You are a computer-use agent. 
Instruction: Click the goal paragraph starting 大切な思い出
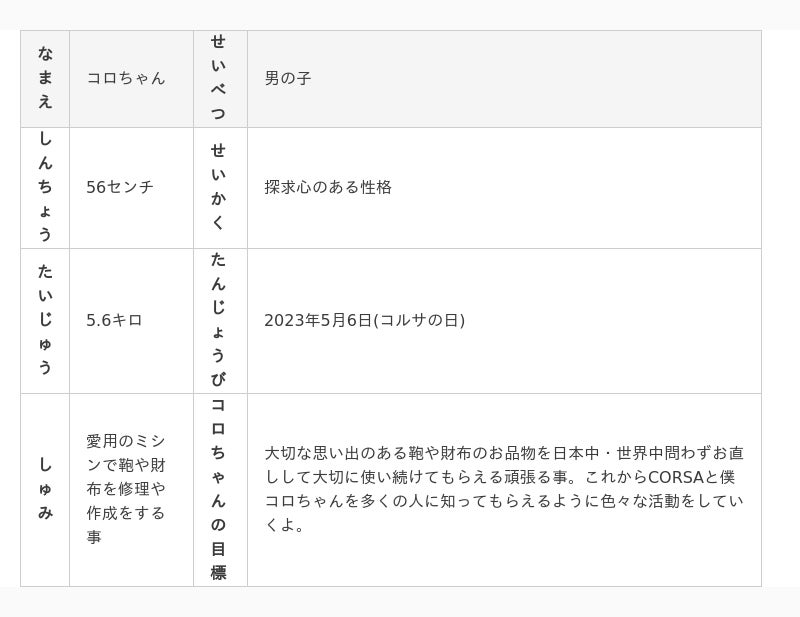click(504, 489)
